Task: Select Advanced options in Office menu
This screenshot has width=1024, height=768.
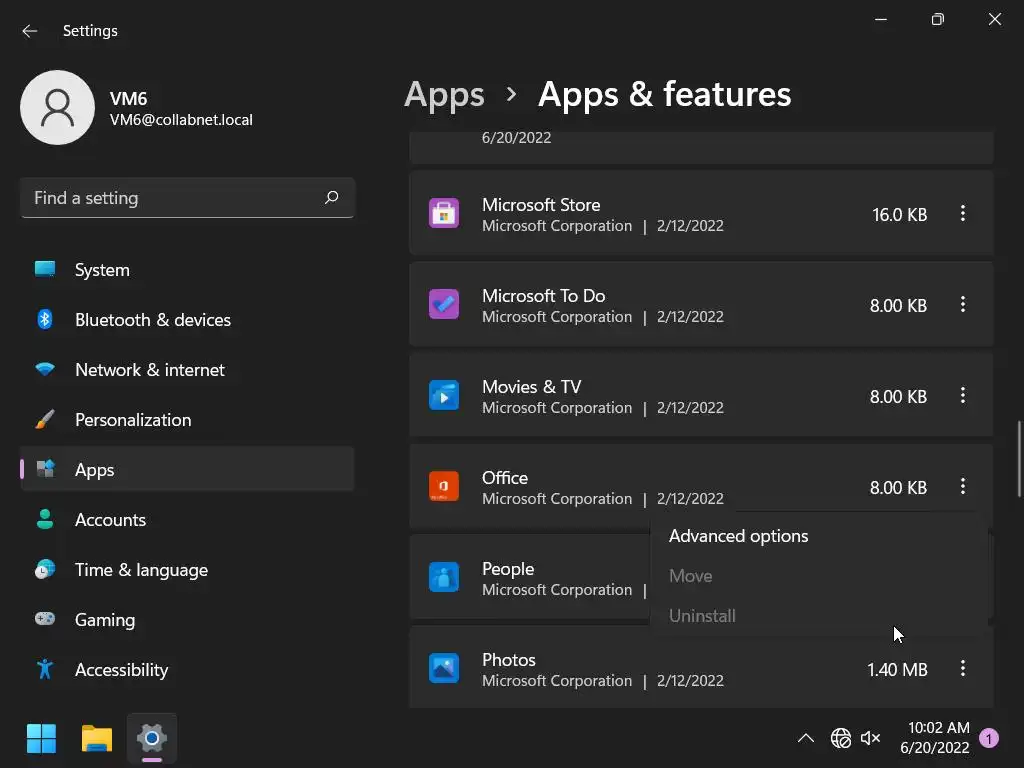Action: [738, 536]
